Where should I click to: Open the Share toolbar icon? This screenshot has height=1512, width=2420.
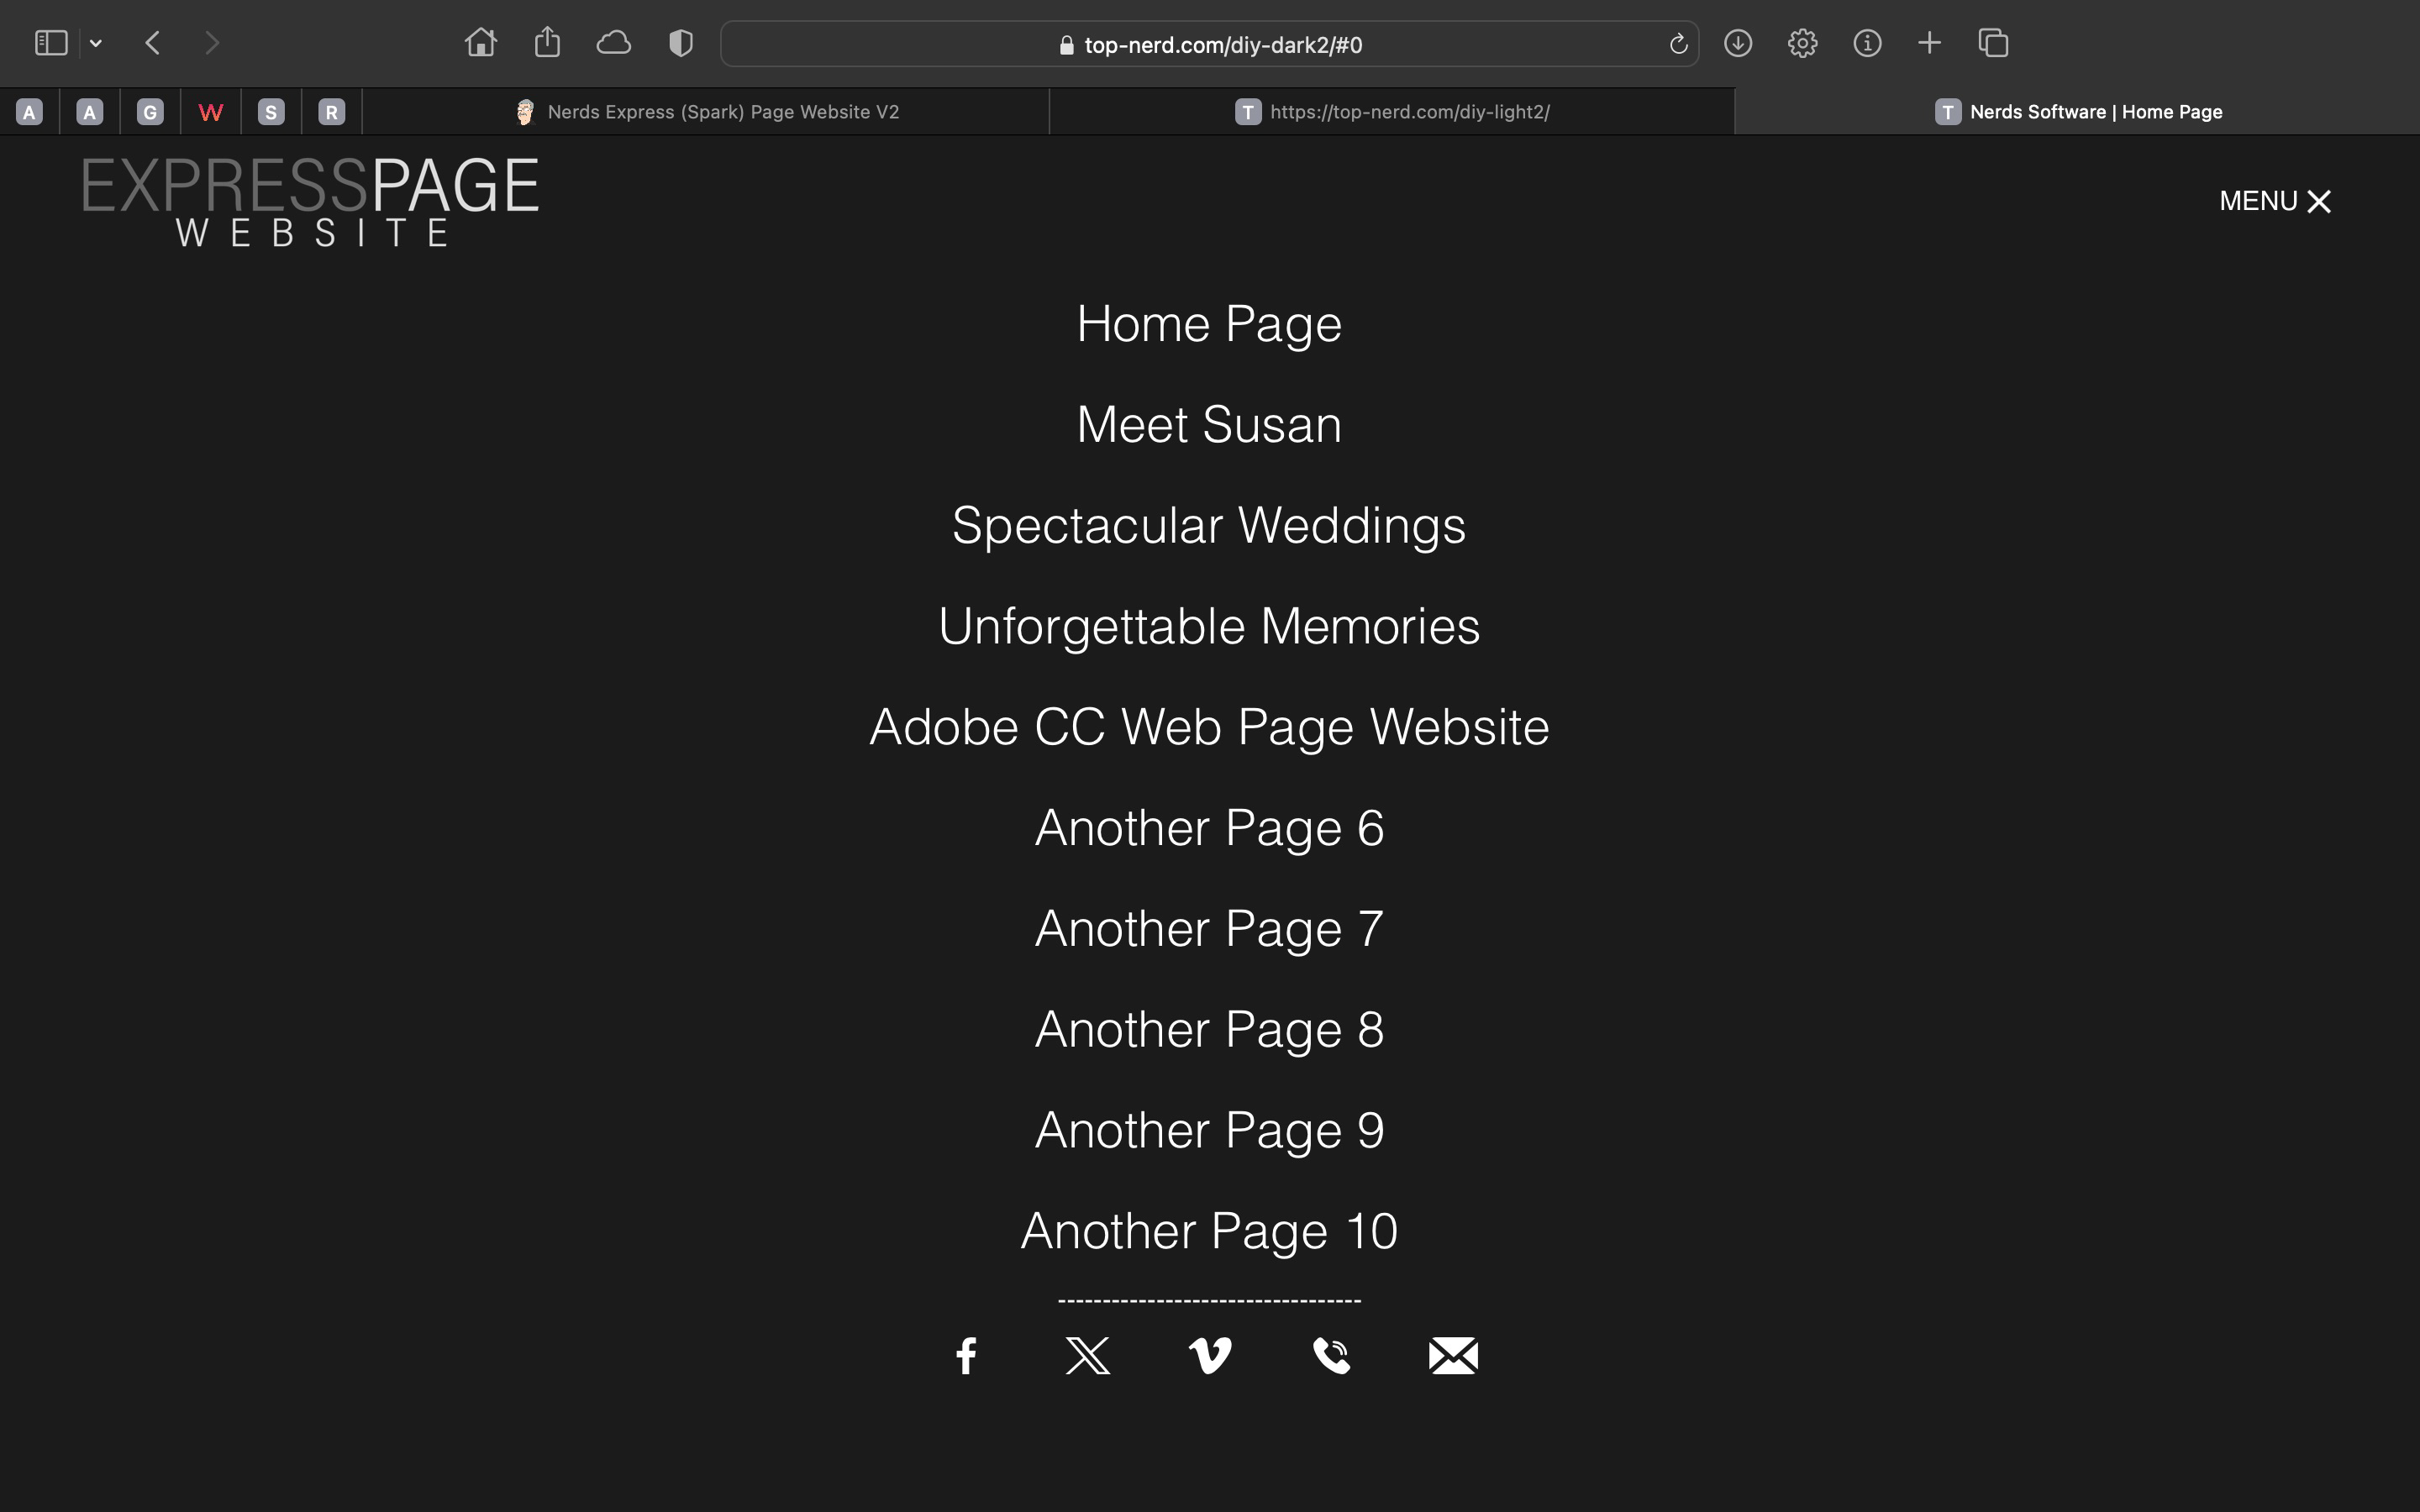point(547,43)
